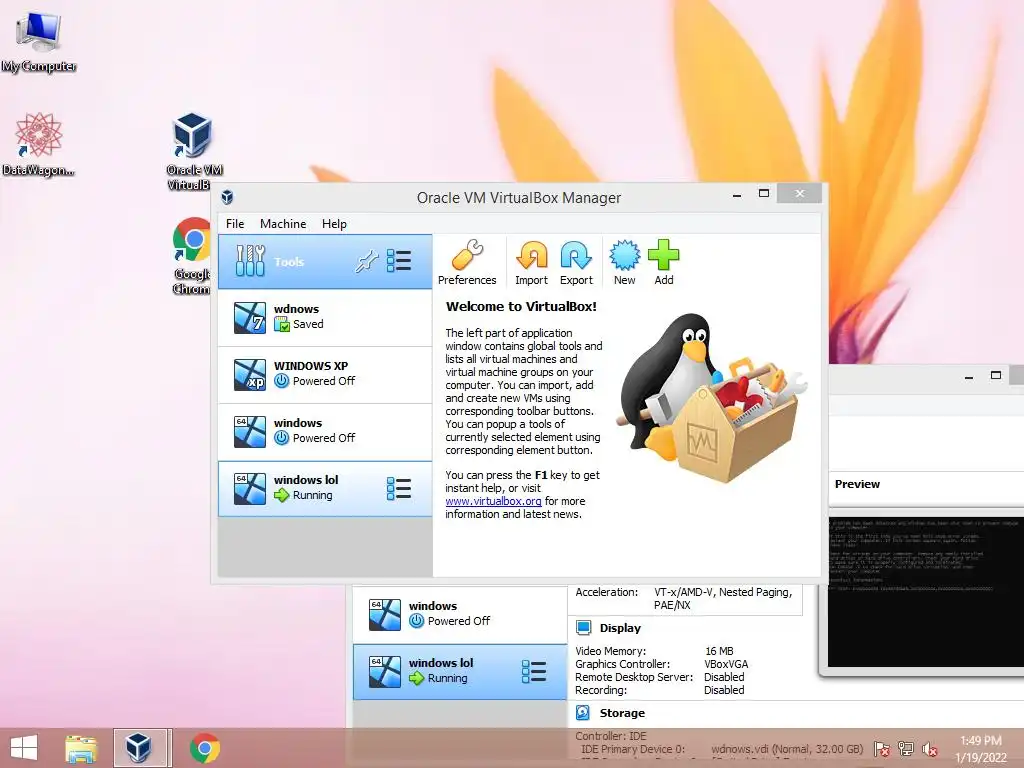Select windows machine in the background window
The image size is (1024, 768).
pos(460,614)
